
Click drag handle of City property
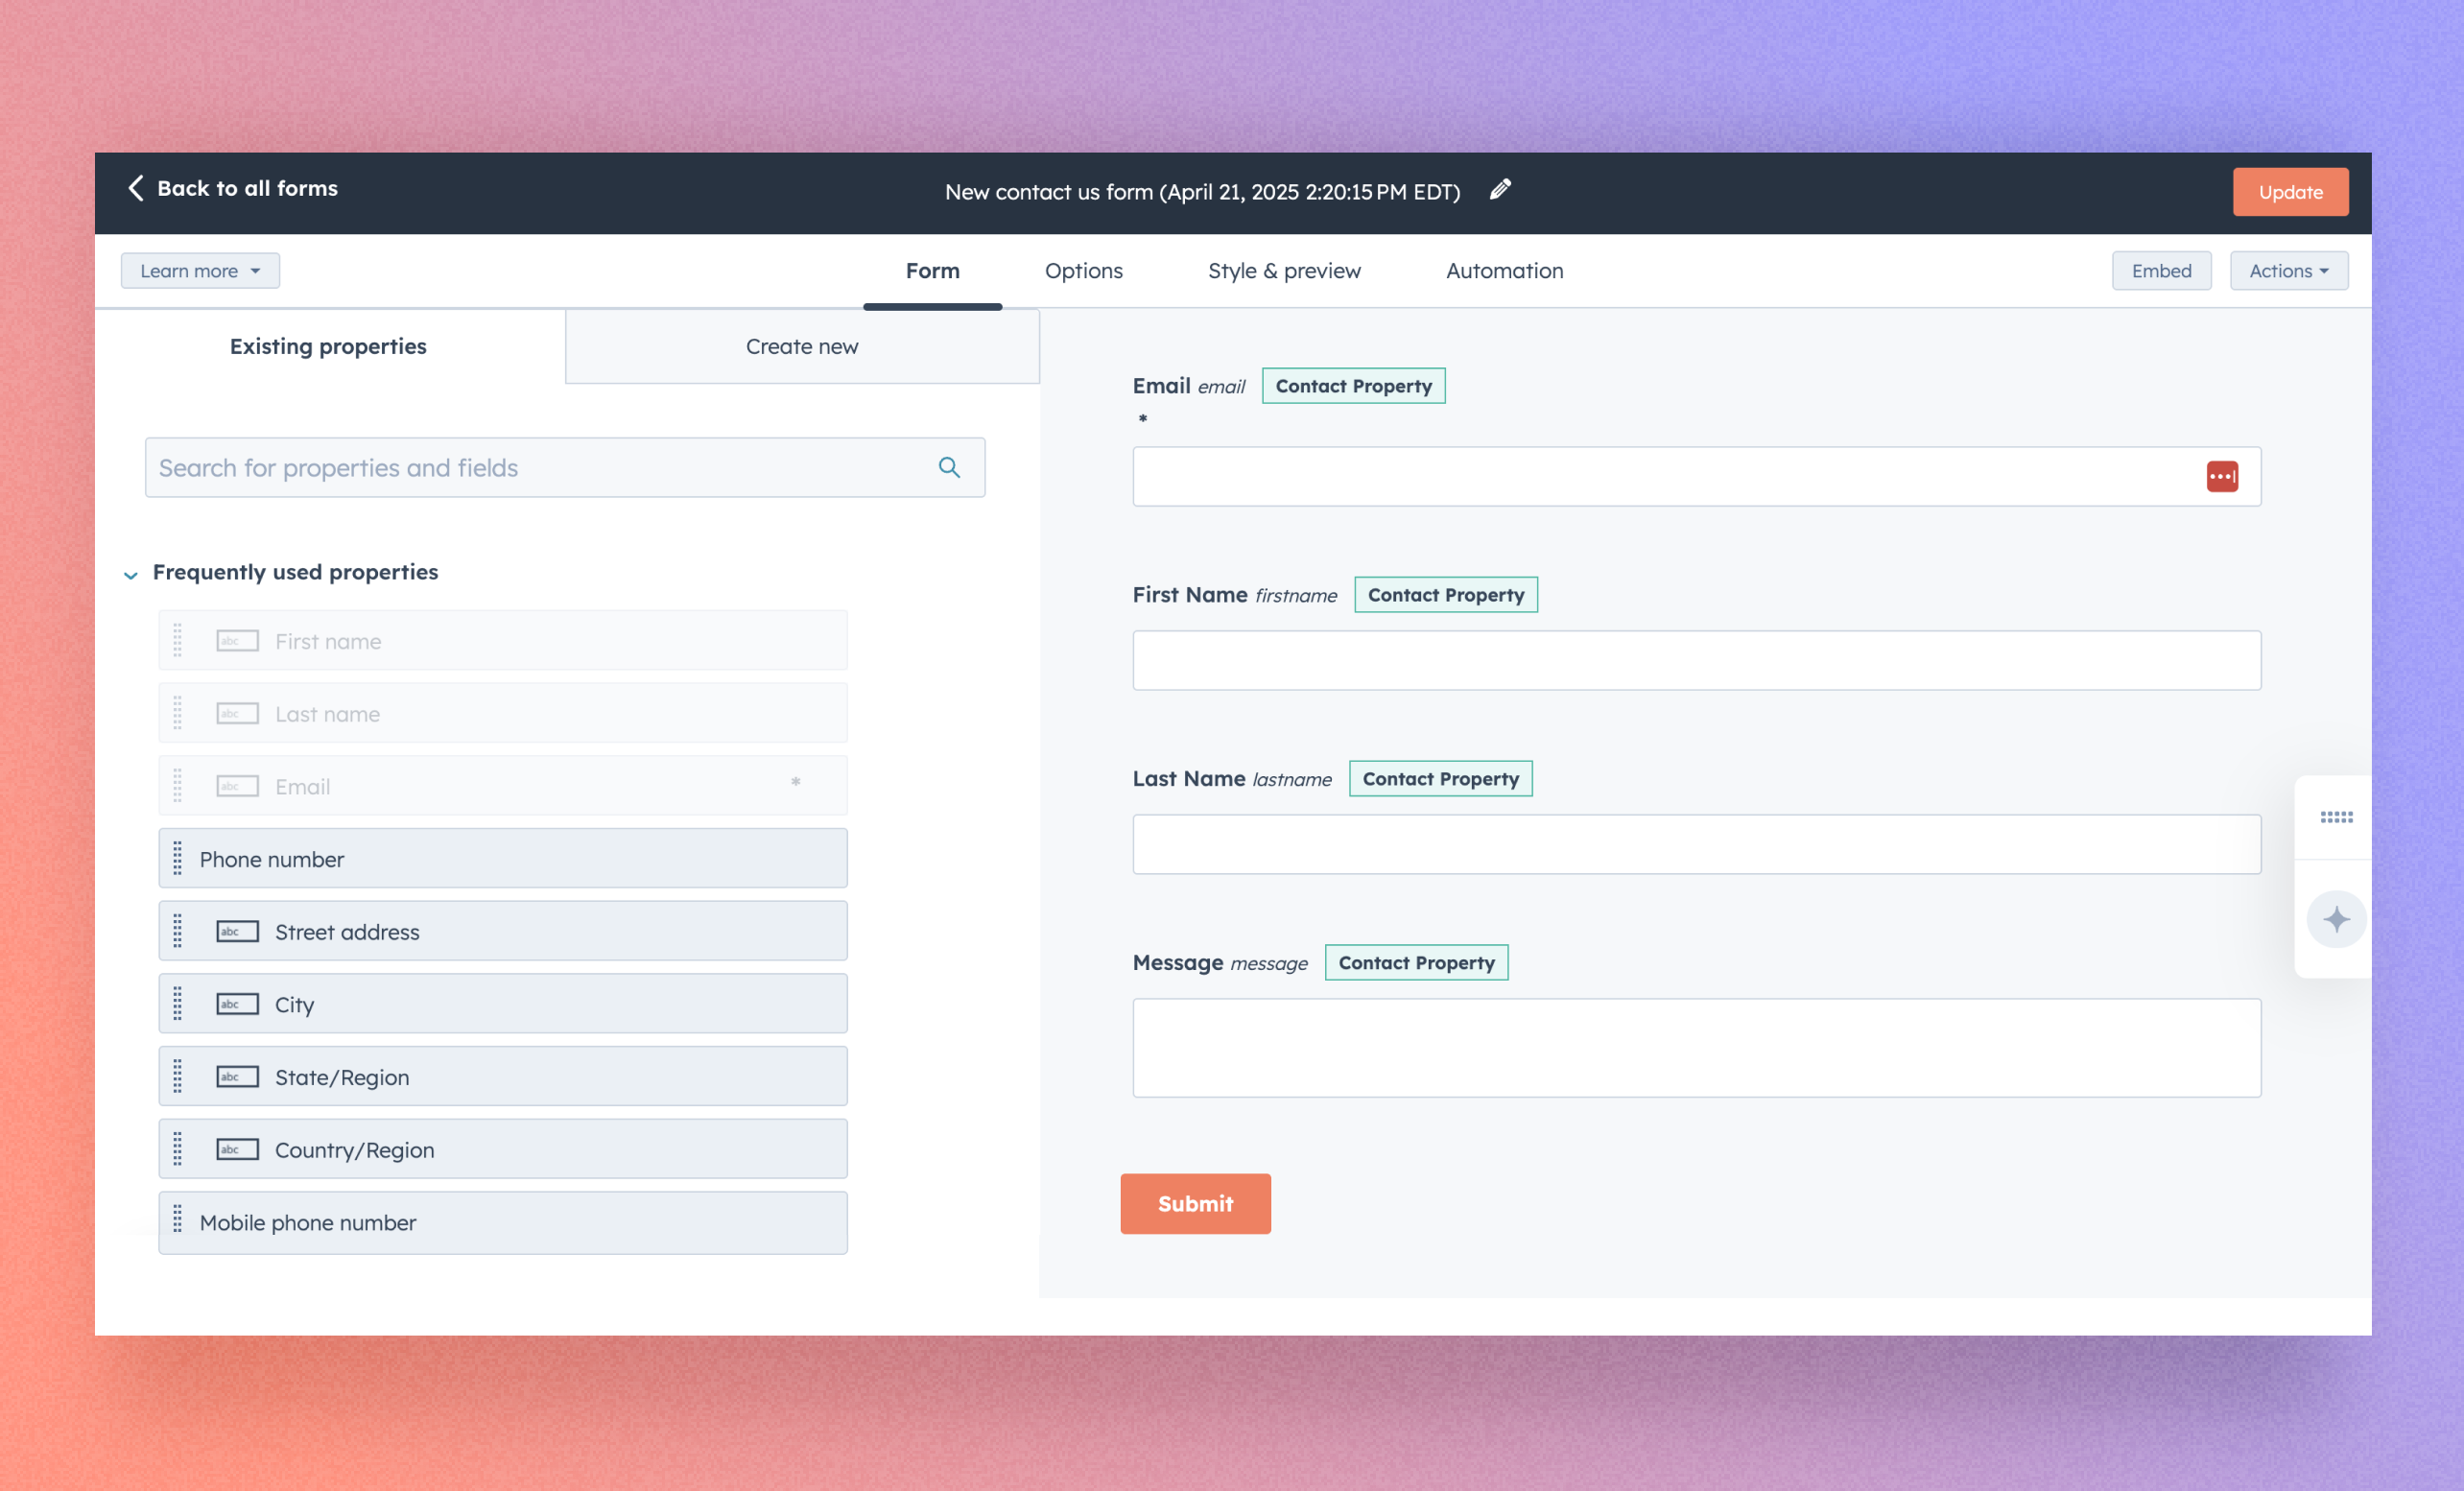click(x=178, y=1003)
